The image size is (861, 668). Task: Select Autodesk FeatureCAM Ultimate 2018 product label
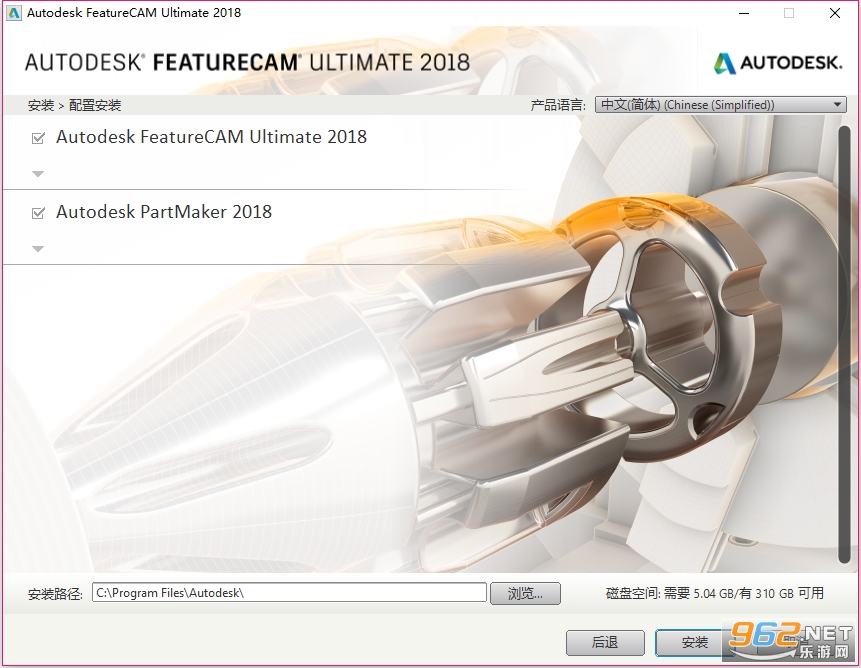(211, 137)
